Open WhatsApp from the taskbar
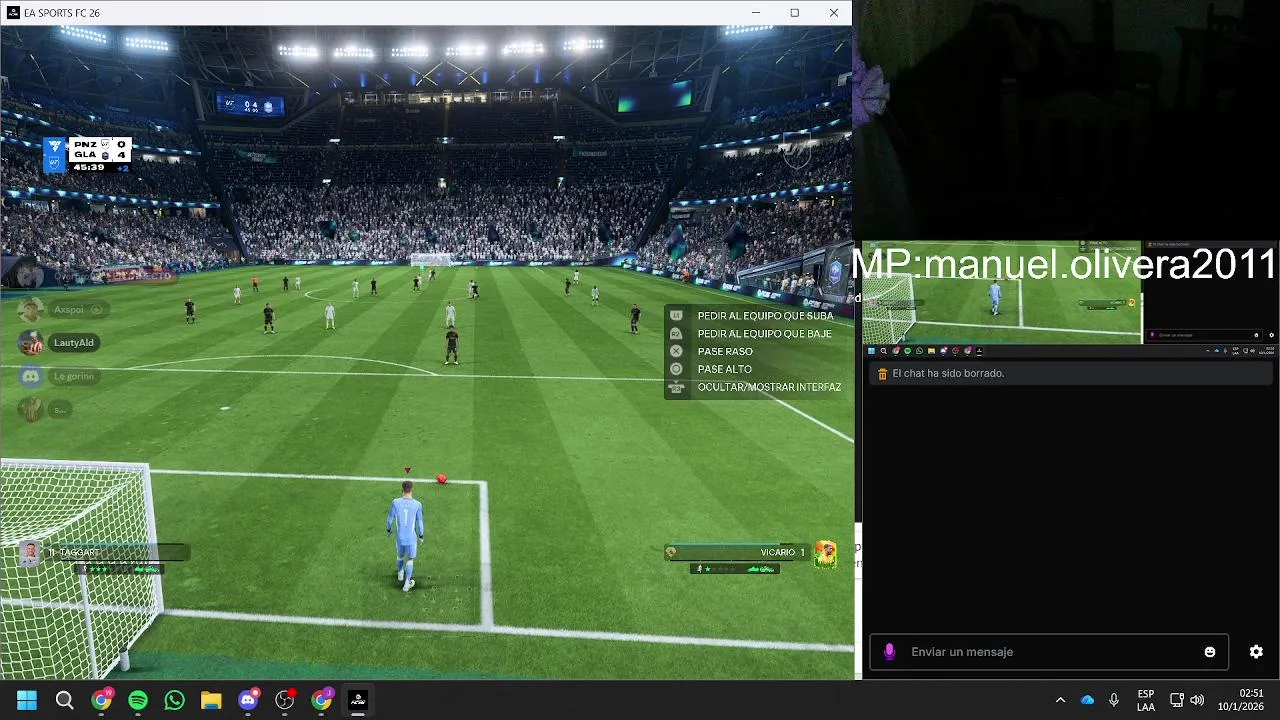Screen dimensions: 1280x720 click(175, 700)
